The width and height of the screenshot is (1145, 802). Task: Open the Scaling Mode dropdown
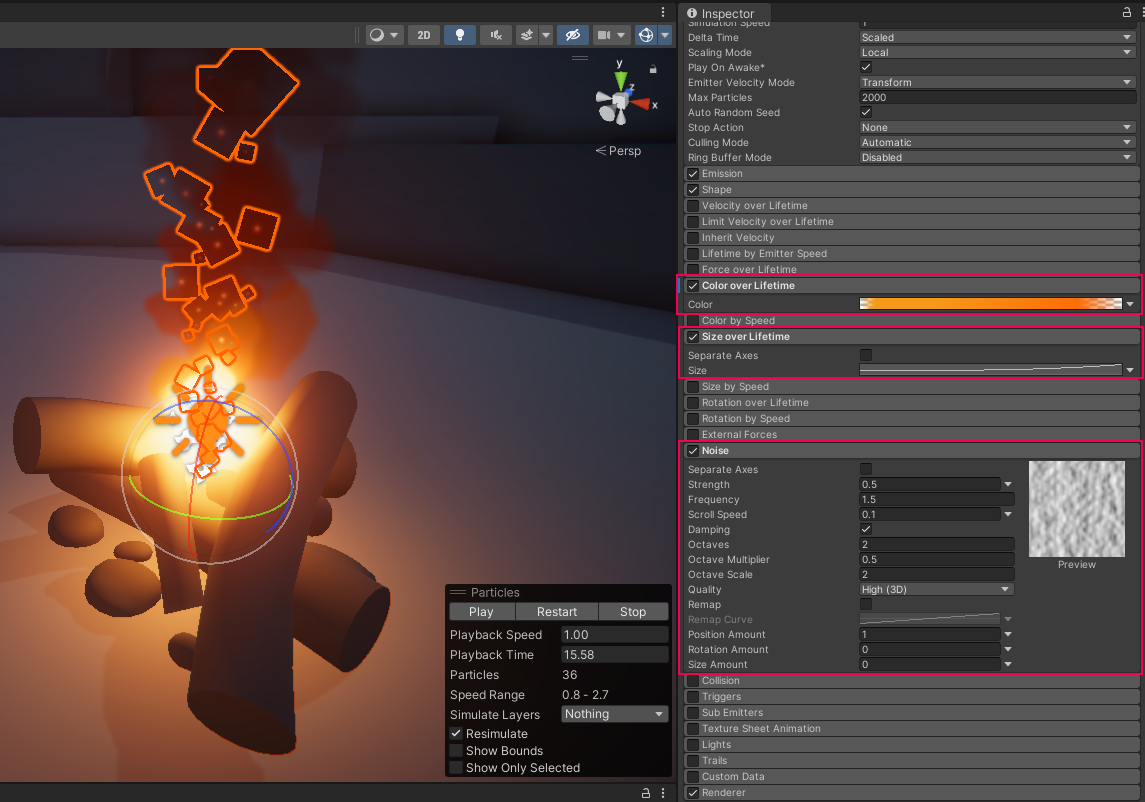[x=997, y=53]
